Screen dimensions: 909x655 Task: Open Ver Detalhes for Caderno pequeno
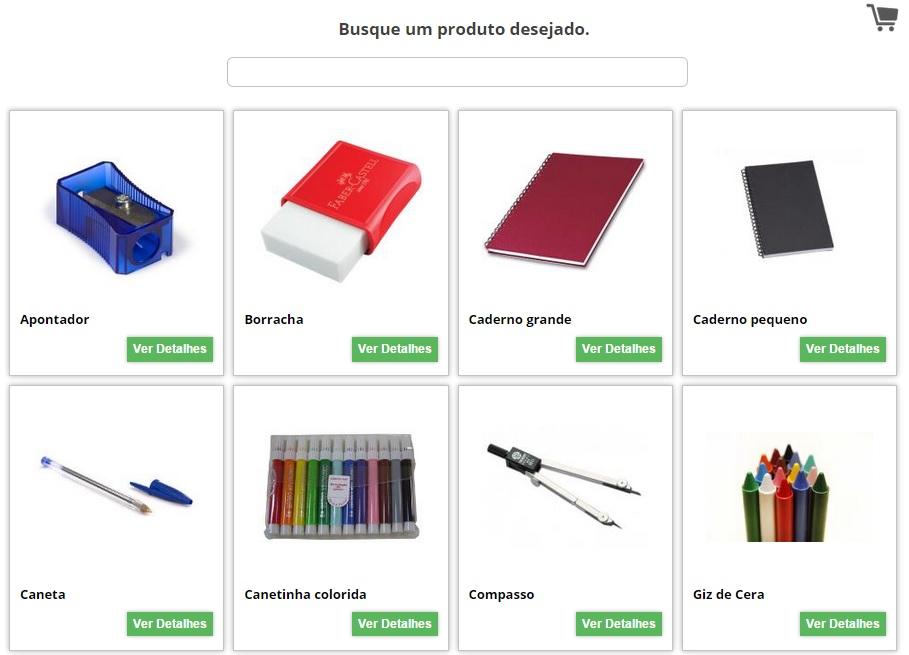click(x=843, y=349)
